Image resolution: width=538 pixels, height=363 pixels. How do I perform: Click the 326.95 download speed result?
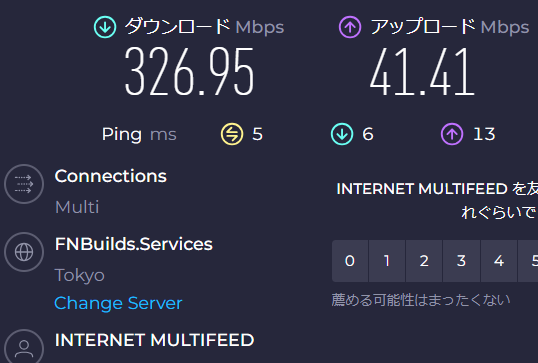tap(189, 71)
